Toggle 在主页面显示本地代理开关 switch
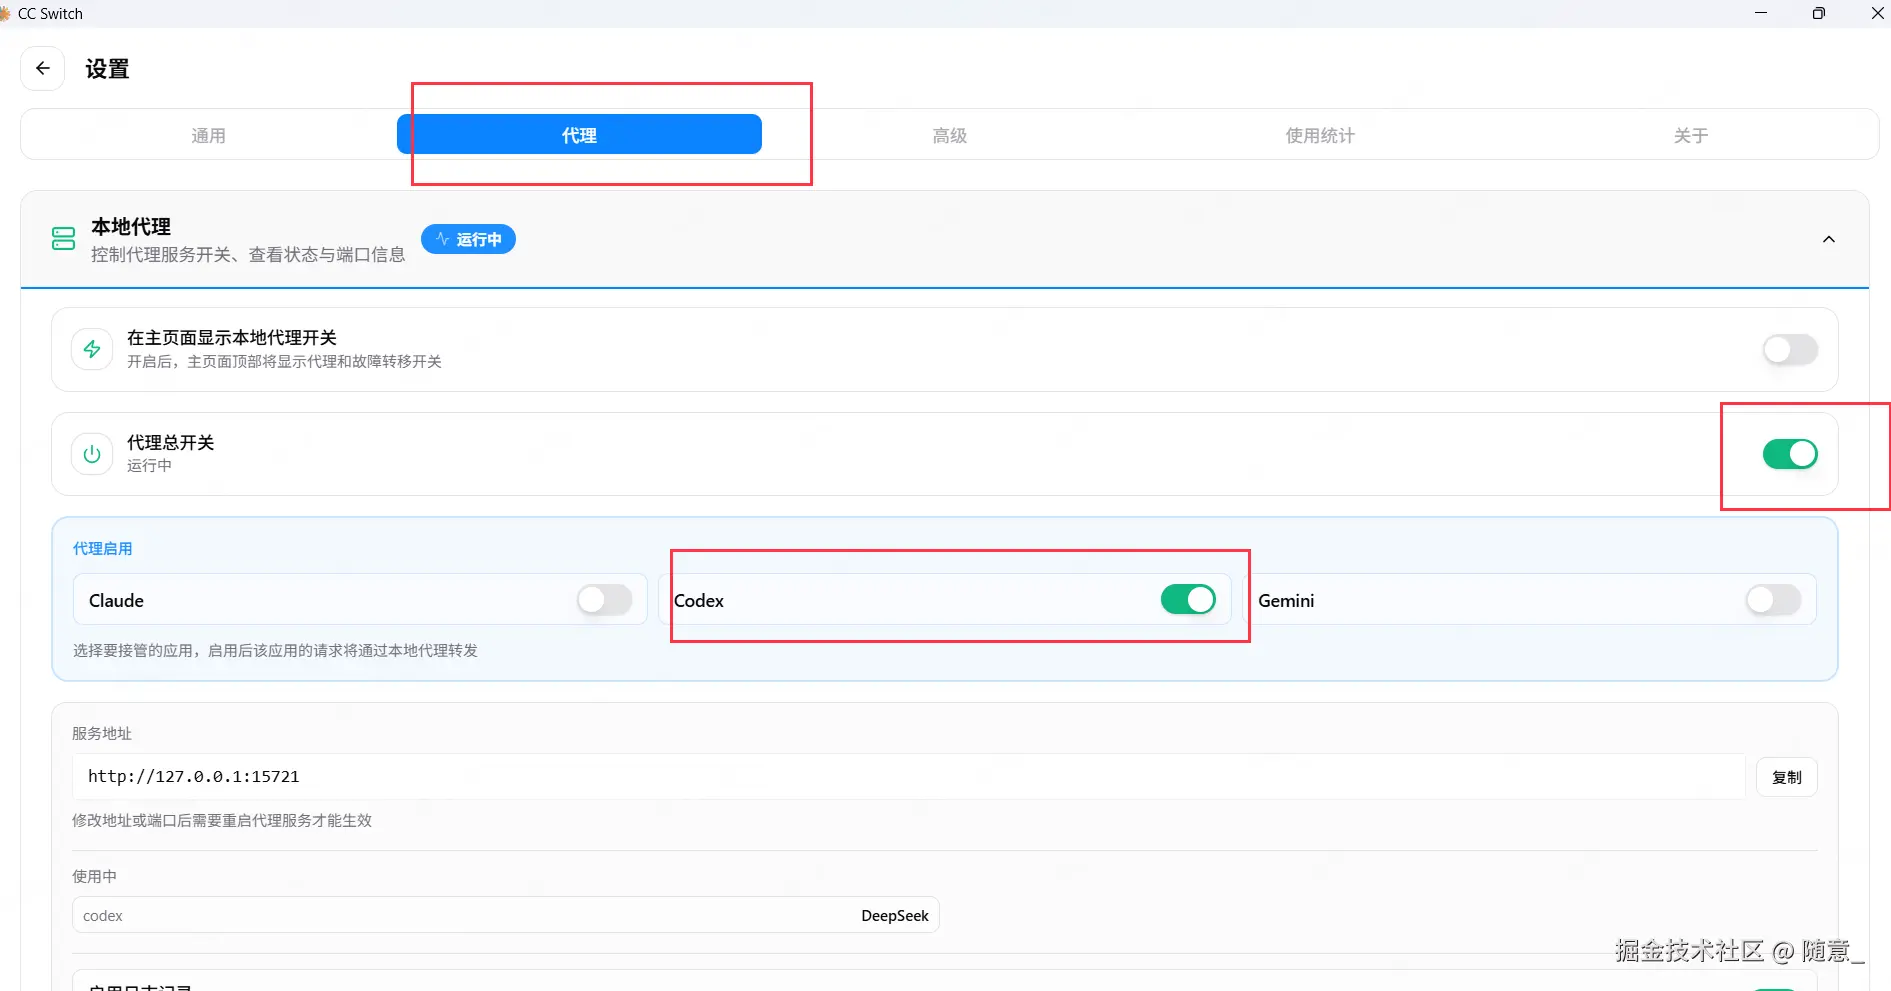This screenshot has width=1891, height=991. pos(1790,350)
